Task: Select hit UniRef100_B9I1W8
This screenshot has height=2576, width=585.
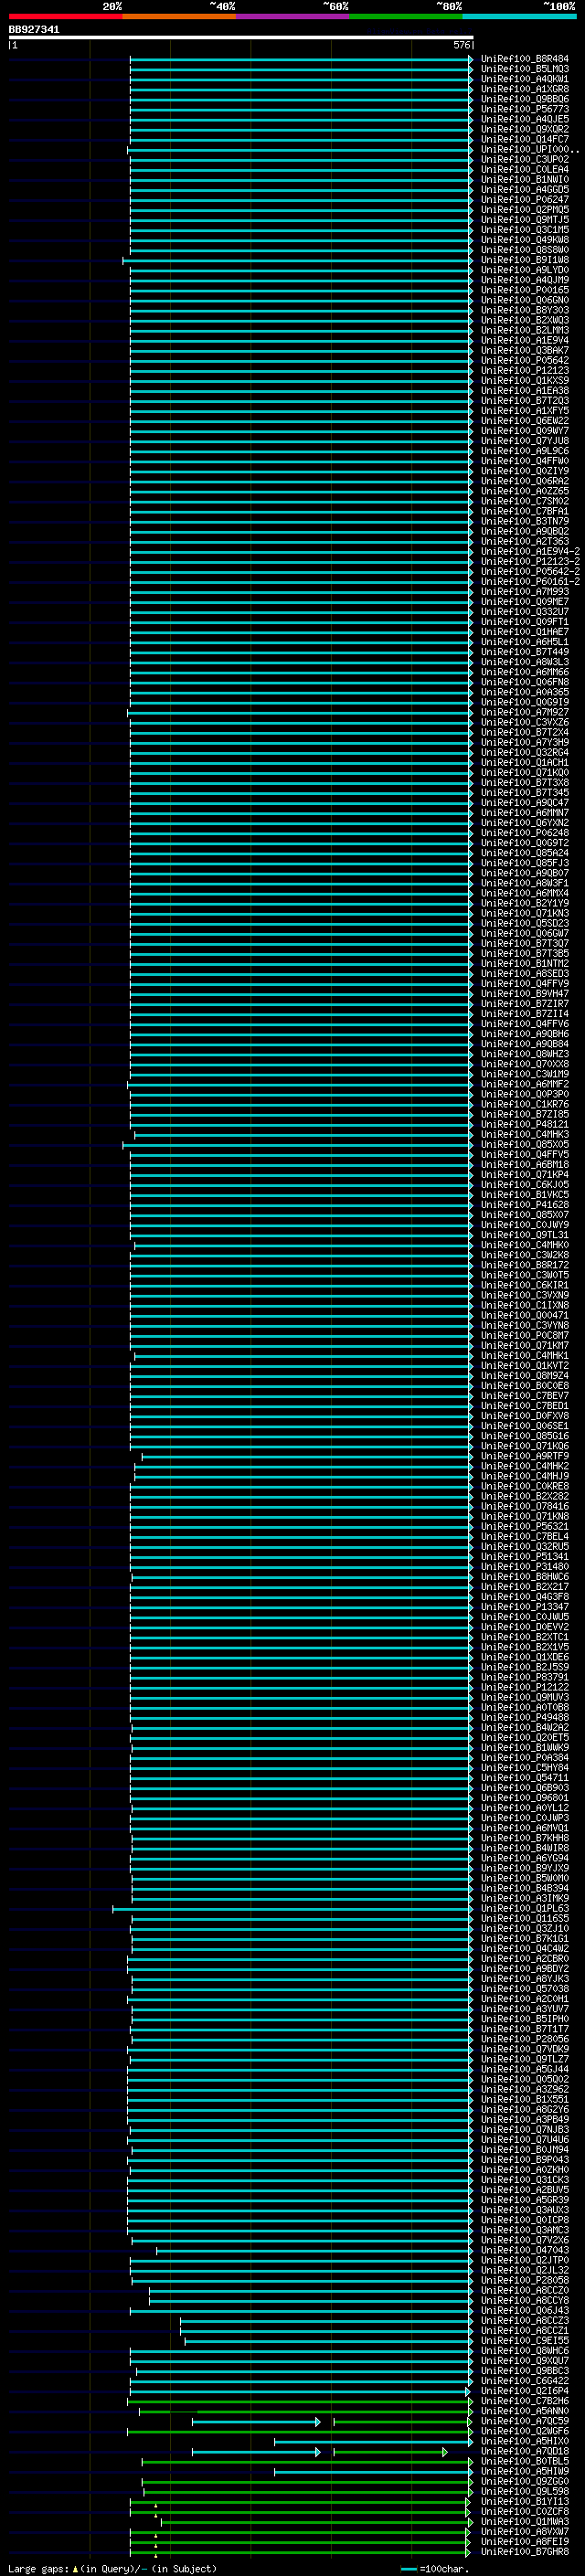Action: (x=525, y=260)
